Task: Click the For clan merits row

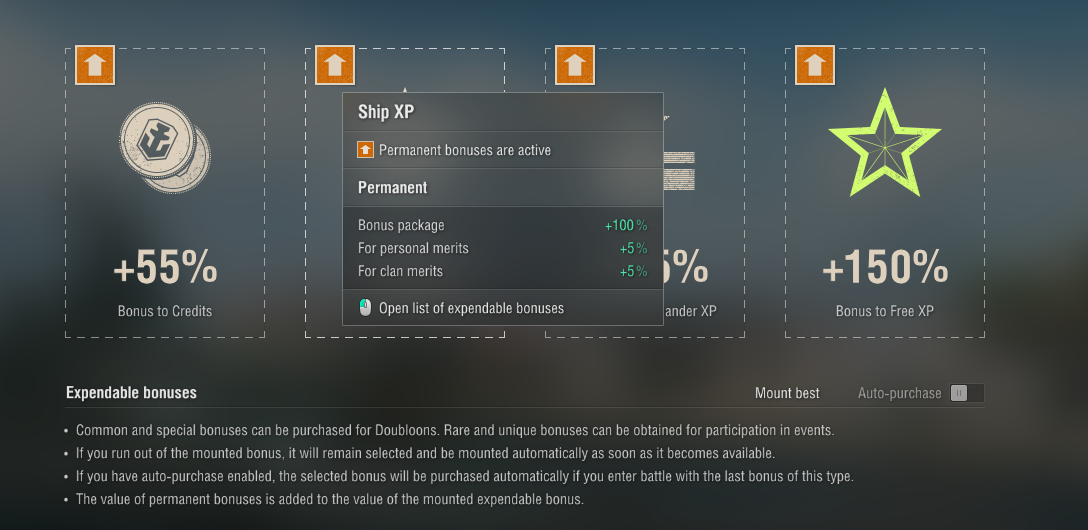Action: 502,271
